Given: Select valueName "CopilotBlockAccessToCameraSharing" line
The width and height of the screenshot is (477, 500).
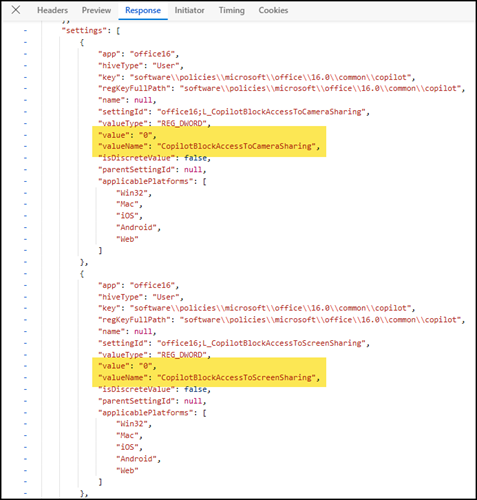Looking at the screenshot, I should 209,146.
